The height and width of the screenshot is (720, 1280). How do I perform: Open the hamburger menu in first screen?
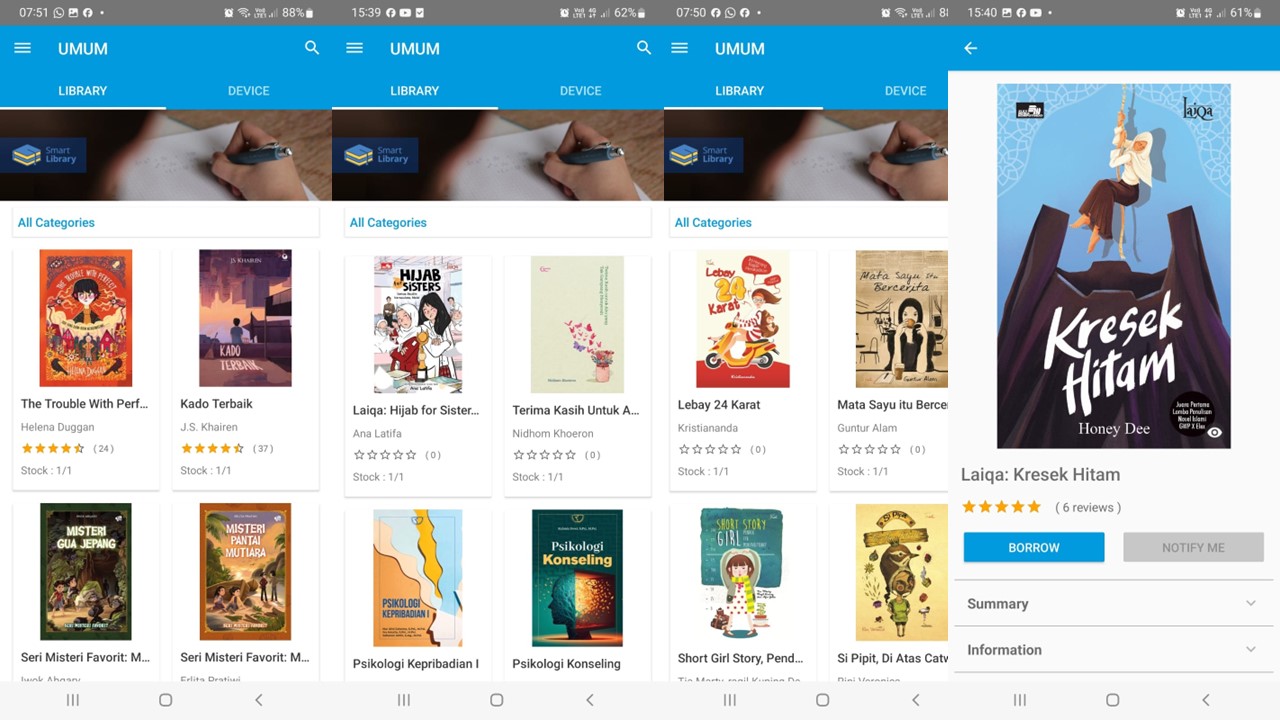tap(23, 48)
